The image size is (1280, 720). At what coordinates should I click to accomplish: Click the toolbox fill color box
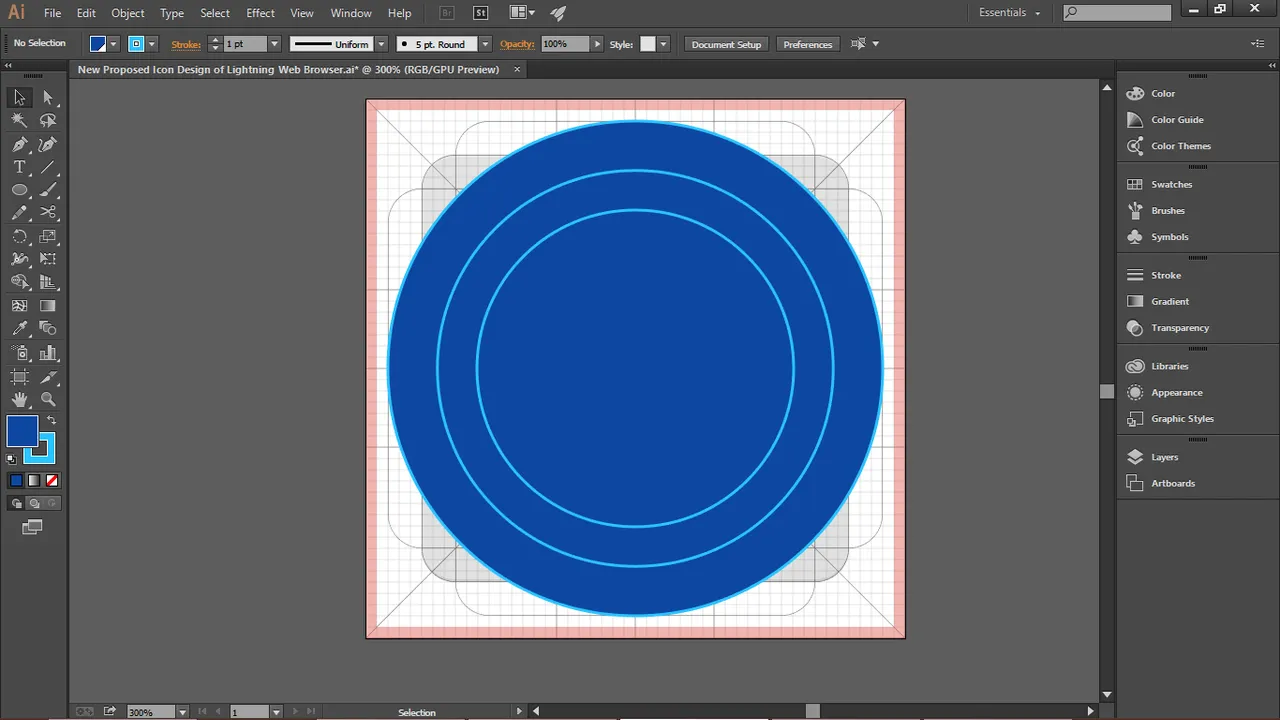click(22, 432)
